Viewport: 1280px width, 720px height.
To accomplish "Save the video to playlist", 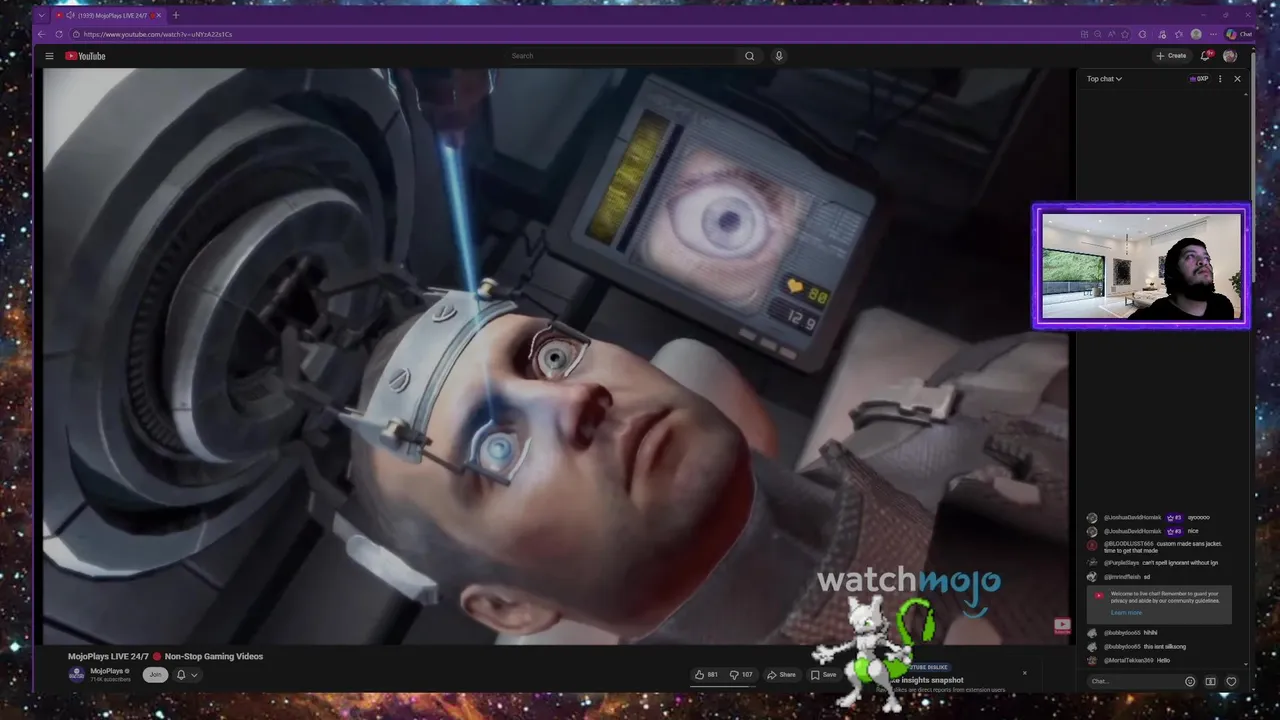I will click(824, 675).
